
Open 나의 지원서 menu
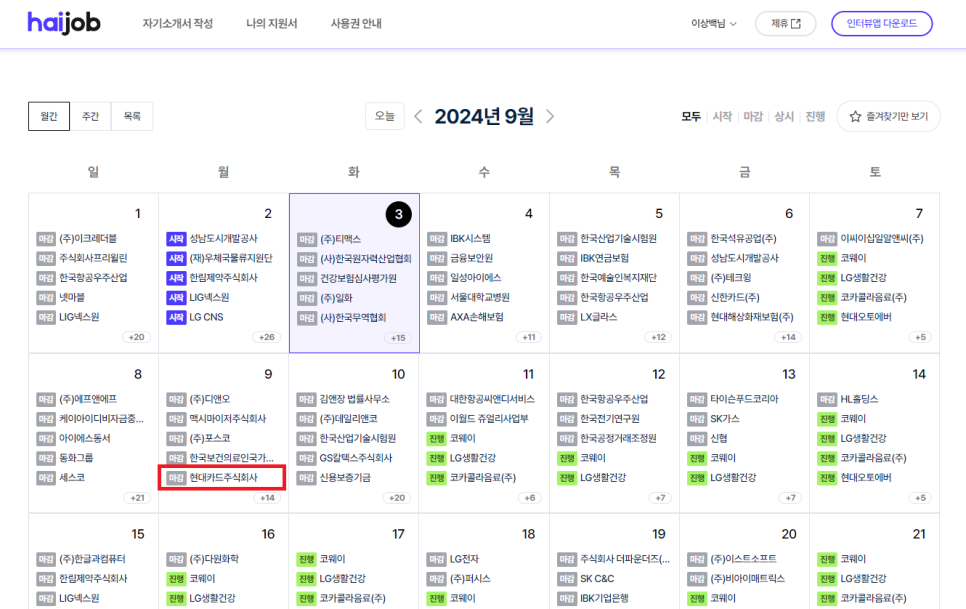coord(272,23)
